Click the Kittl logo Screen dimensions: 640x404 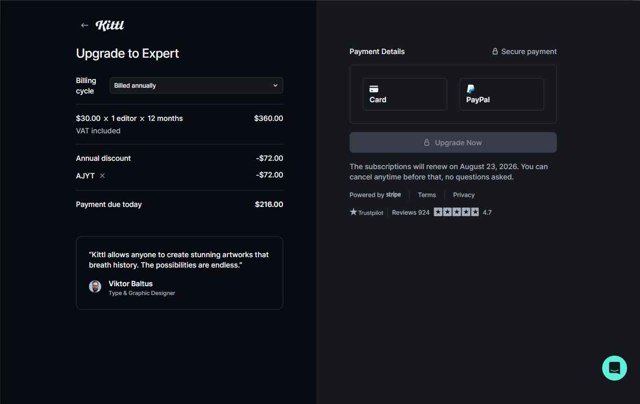(x=110, y=25)
